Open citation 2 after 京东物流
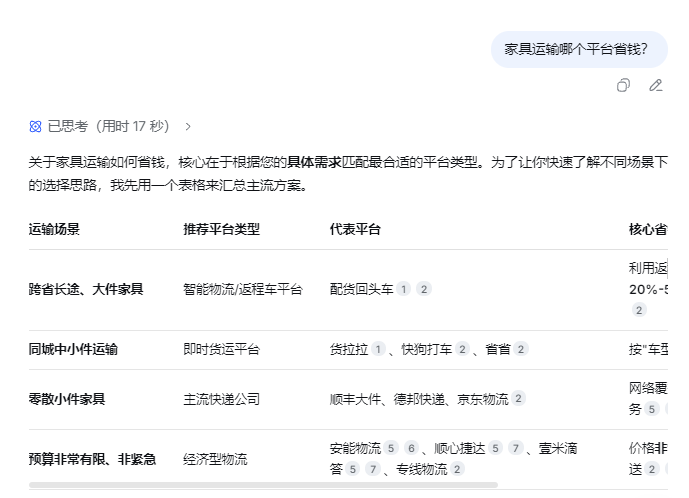Viewport: 689px width, 498px height. 518,398
